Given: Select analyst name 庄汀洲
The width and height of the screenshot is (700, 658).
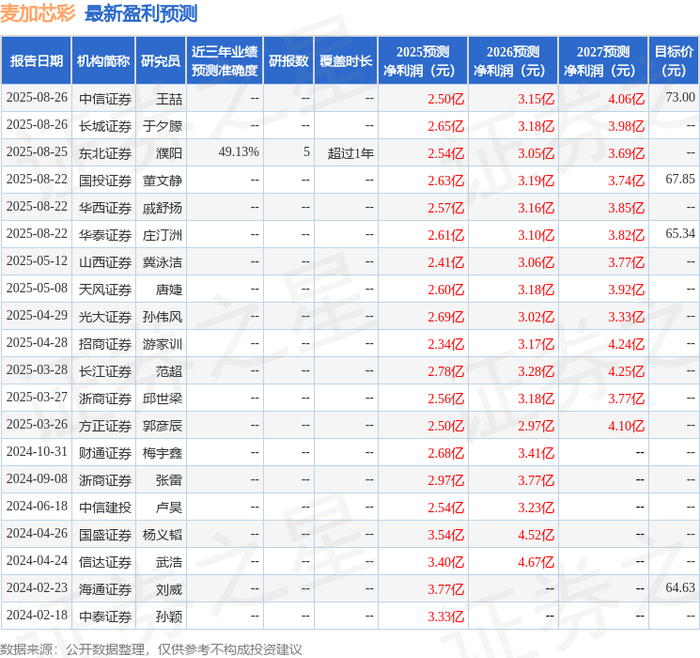Looking at the screenshot, I should (162, 235).
